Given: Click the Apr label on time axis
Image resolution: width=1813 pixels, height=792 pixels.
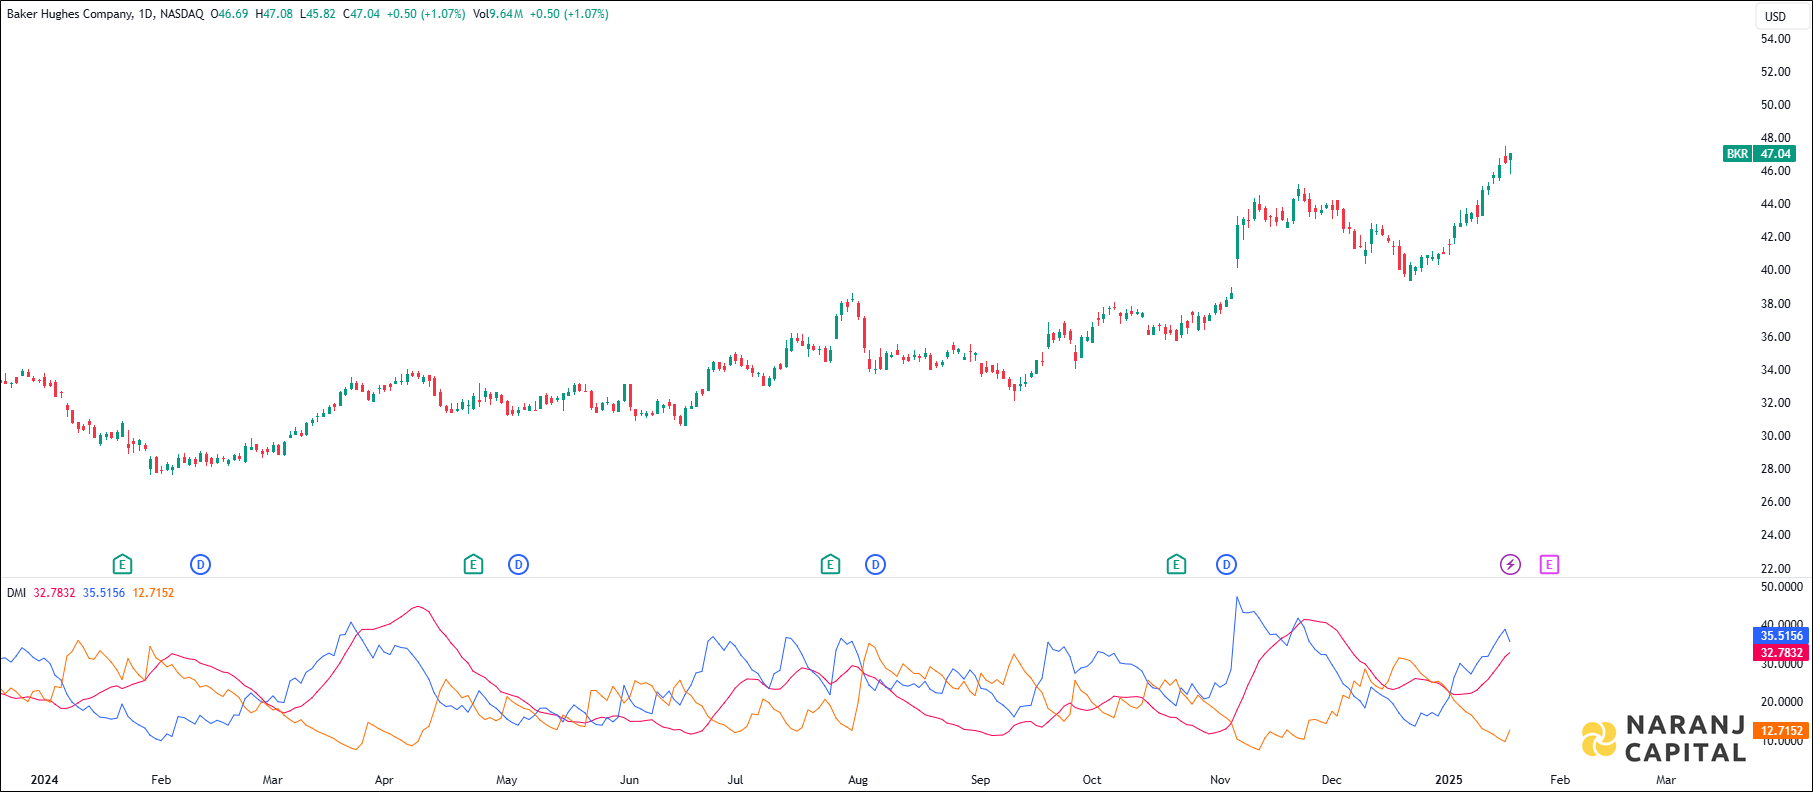Looking at the screenshot, I should (384, 780).
